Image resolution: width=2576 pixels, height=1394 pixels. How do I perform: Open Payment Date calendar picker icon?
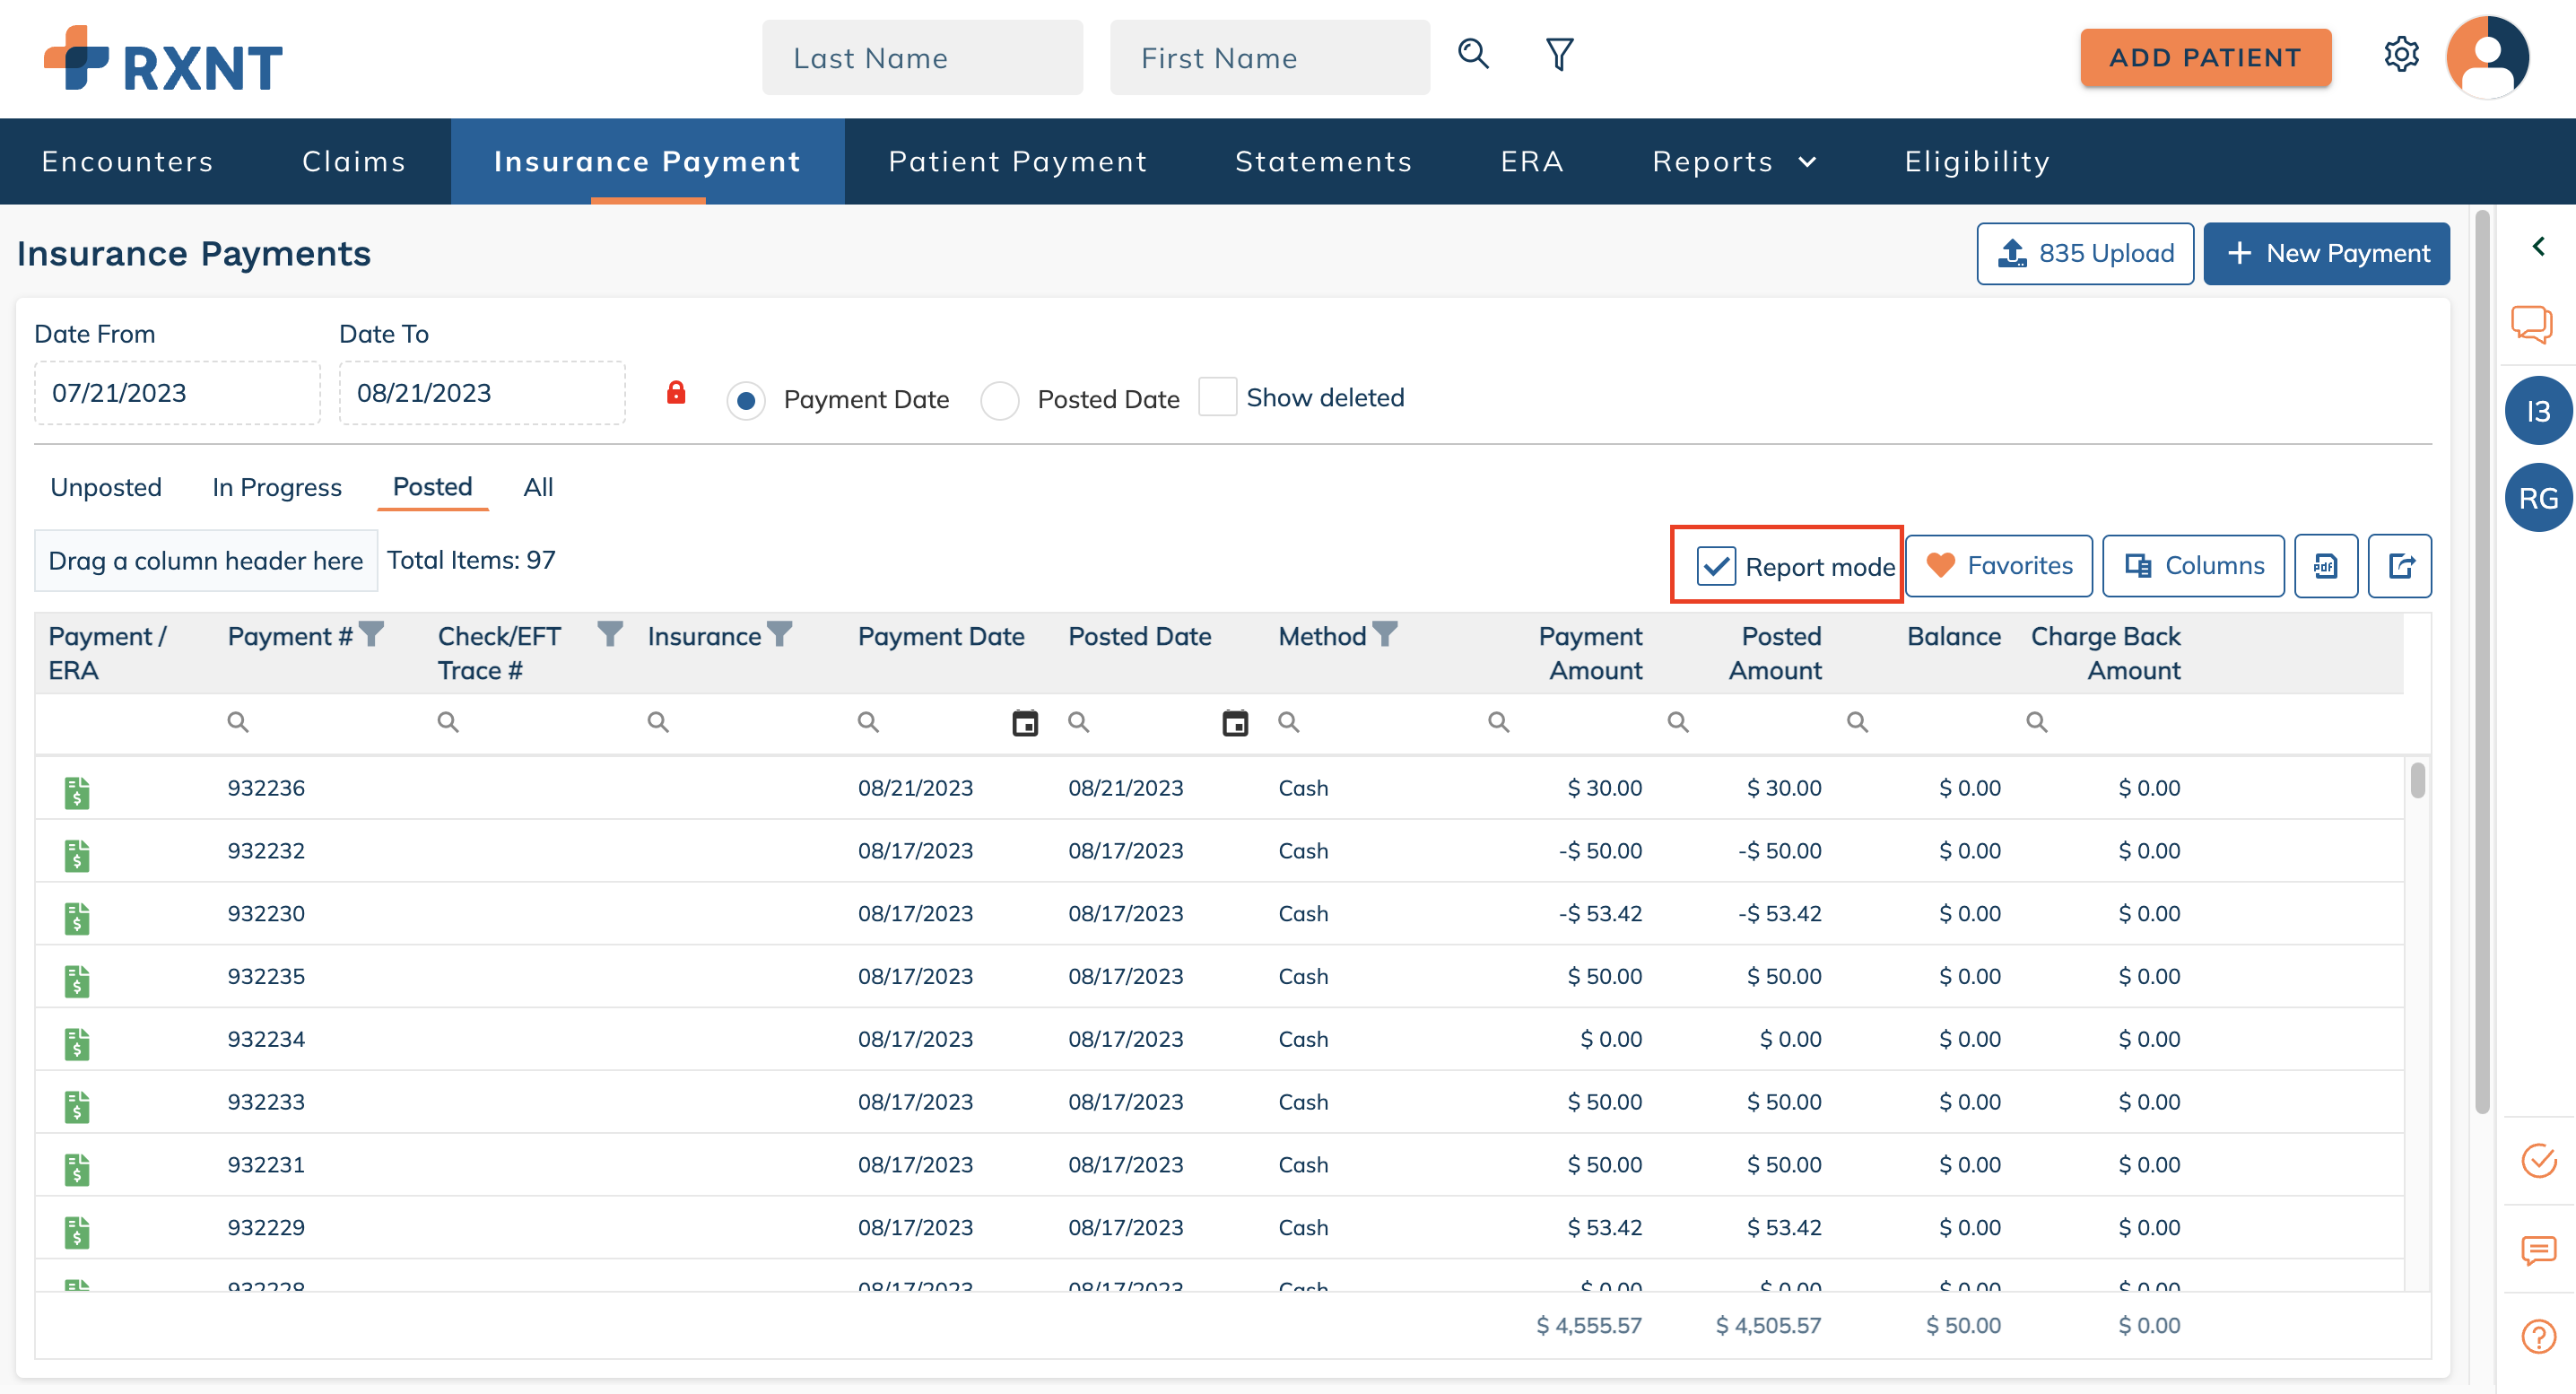coord(1025,722)
